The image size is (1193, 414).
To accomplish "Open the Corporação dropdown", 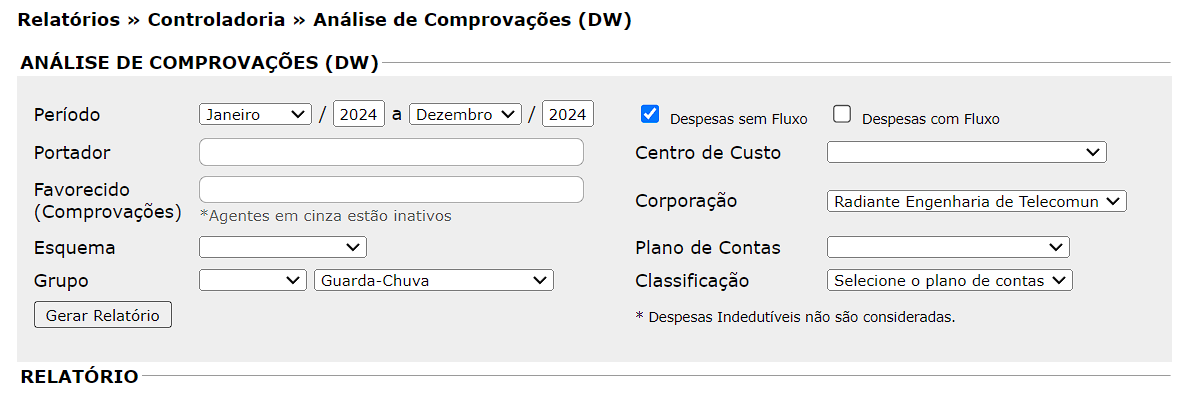I will tap(976, 201).
